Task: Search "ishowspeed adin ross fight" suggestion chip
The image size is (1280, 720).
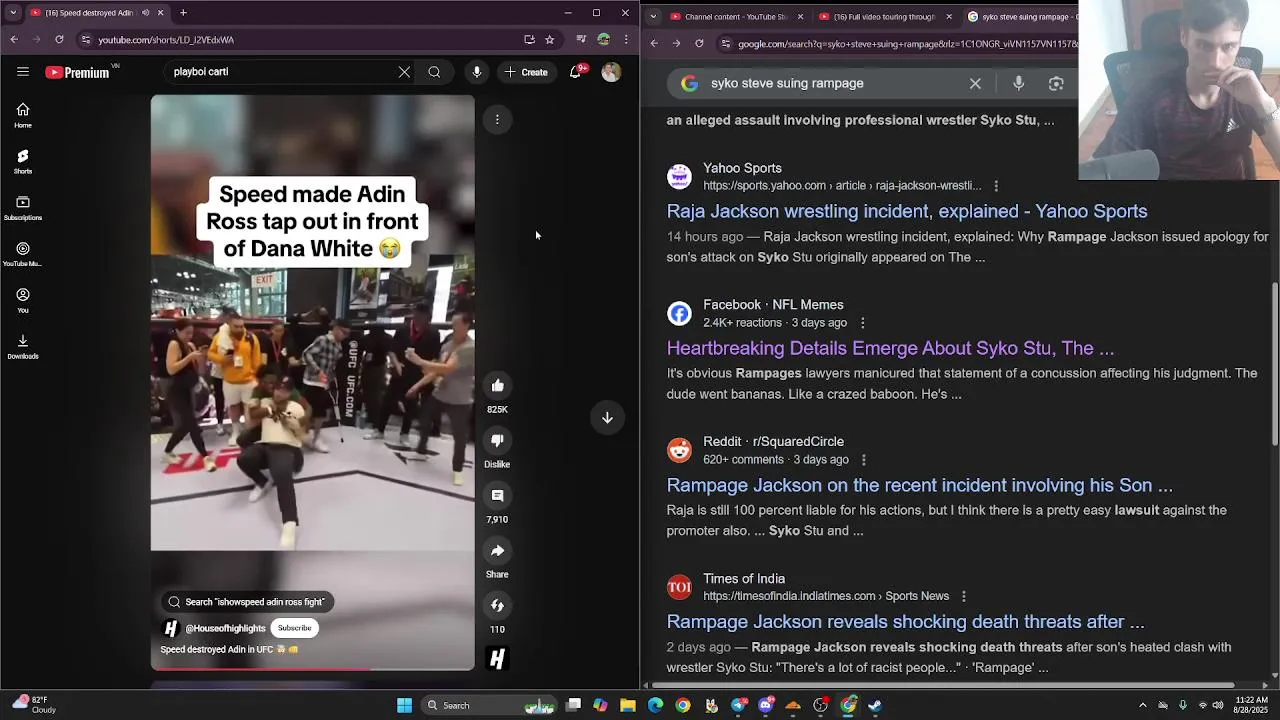Action: coord(246,602)
